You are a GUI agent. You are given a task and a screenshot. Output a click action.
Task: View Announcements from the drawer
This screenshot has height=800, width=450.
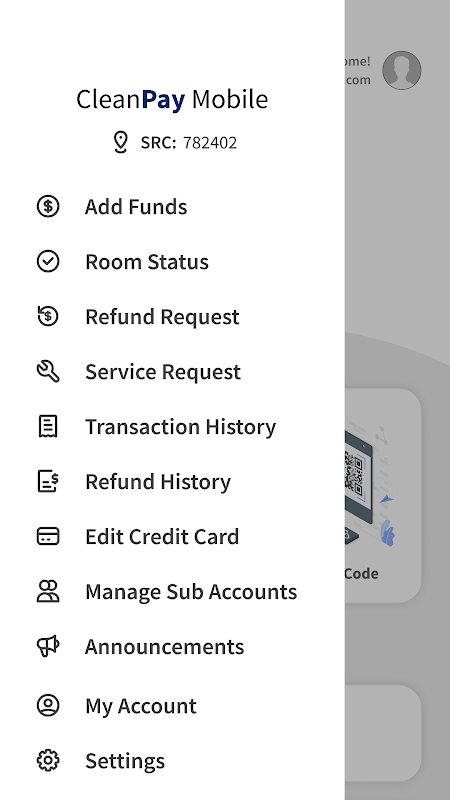click(x=172, y=647)
